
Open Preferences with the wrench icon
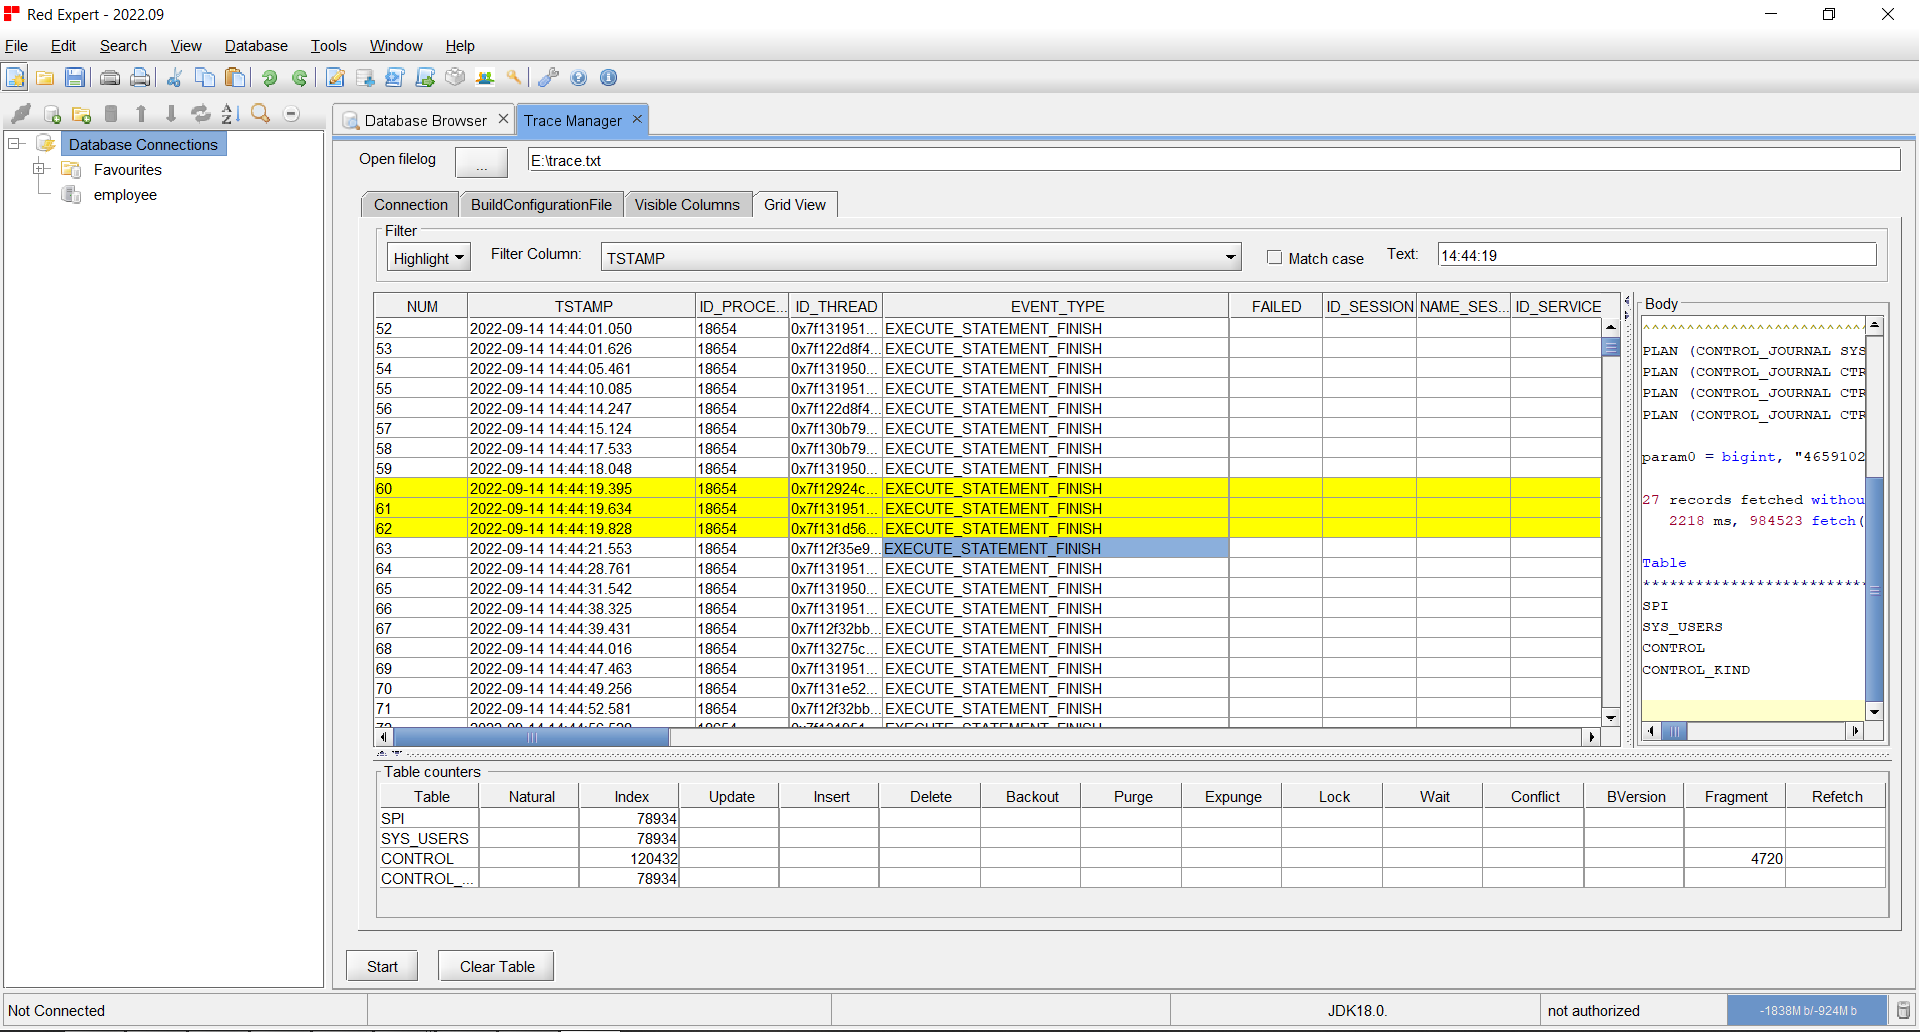(547, 78)
